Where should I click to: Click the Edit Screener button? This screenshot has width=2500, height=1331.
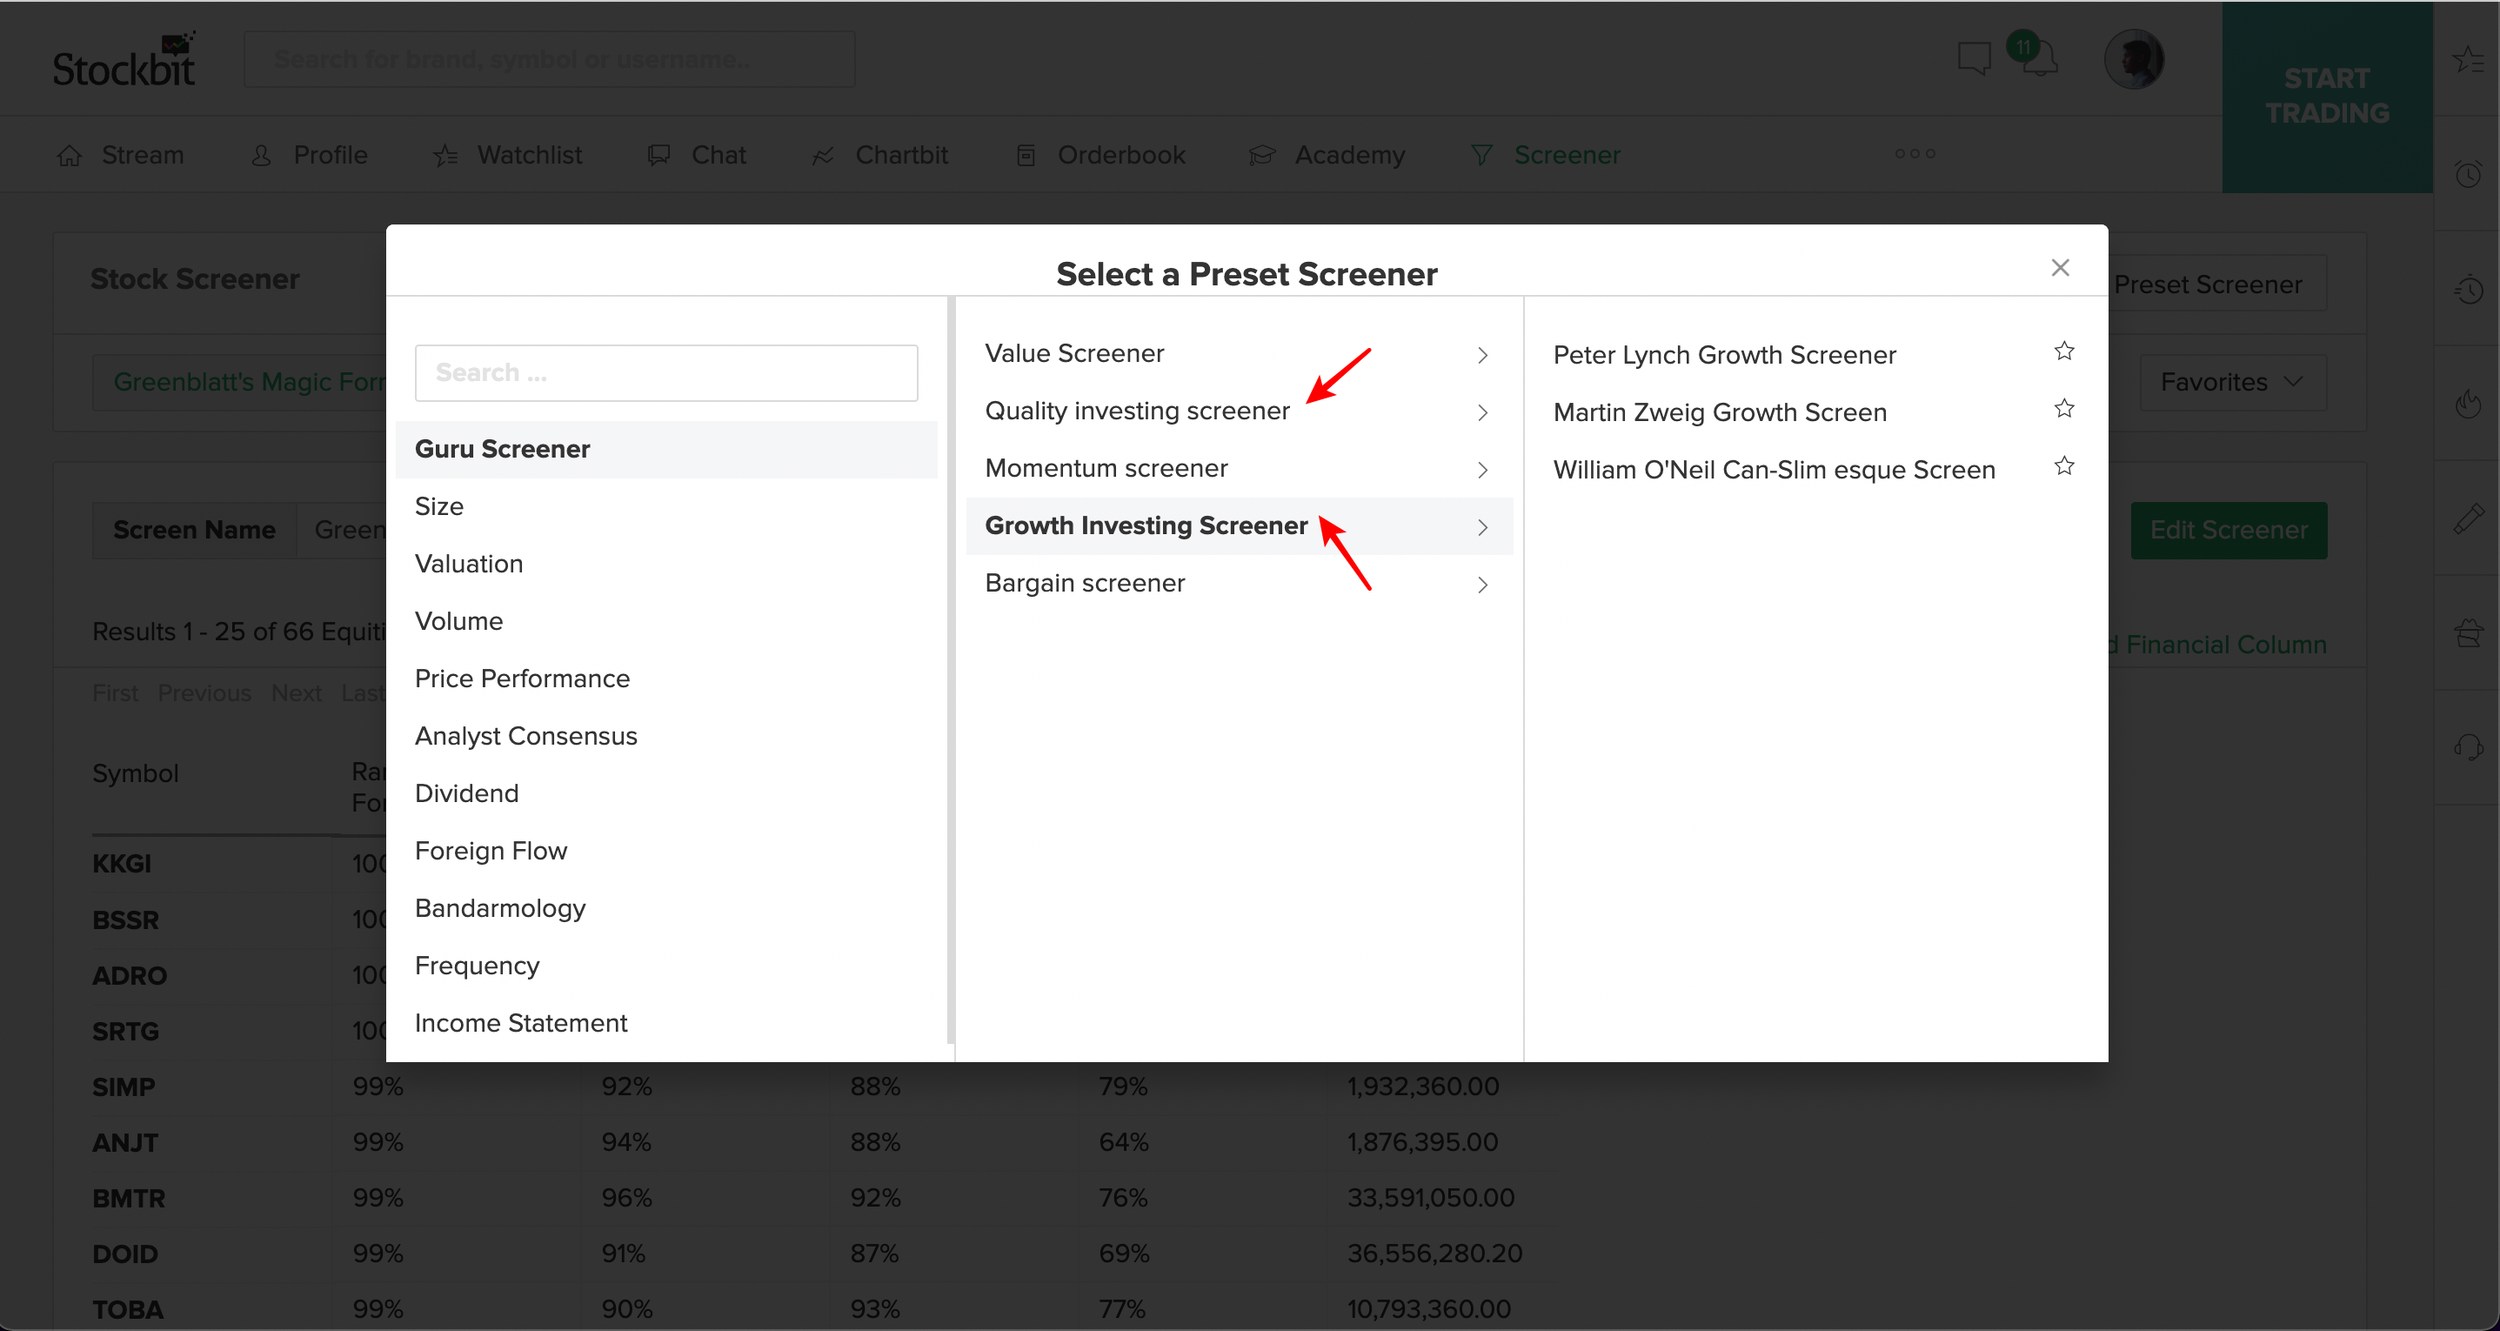[x=2229, y=530]
